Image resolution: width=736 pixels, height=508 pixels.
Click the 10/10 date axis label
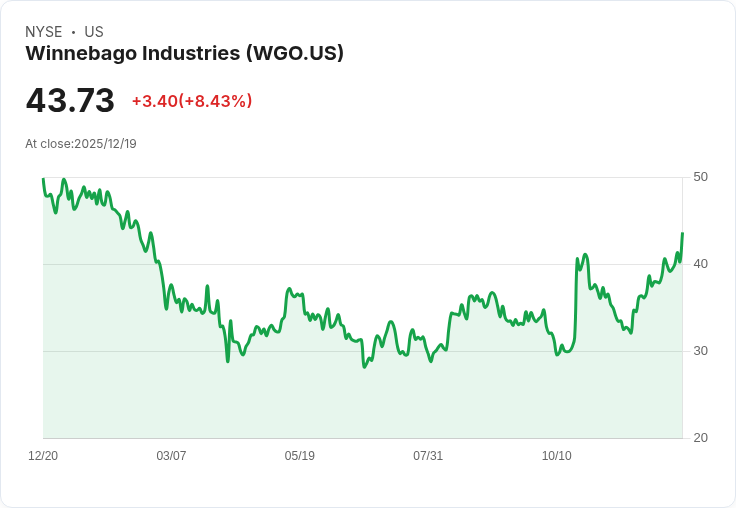point(557,456)
